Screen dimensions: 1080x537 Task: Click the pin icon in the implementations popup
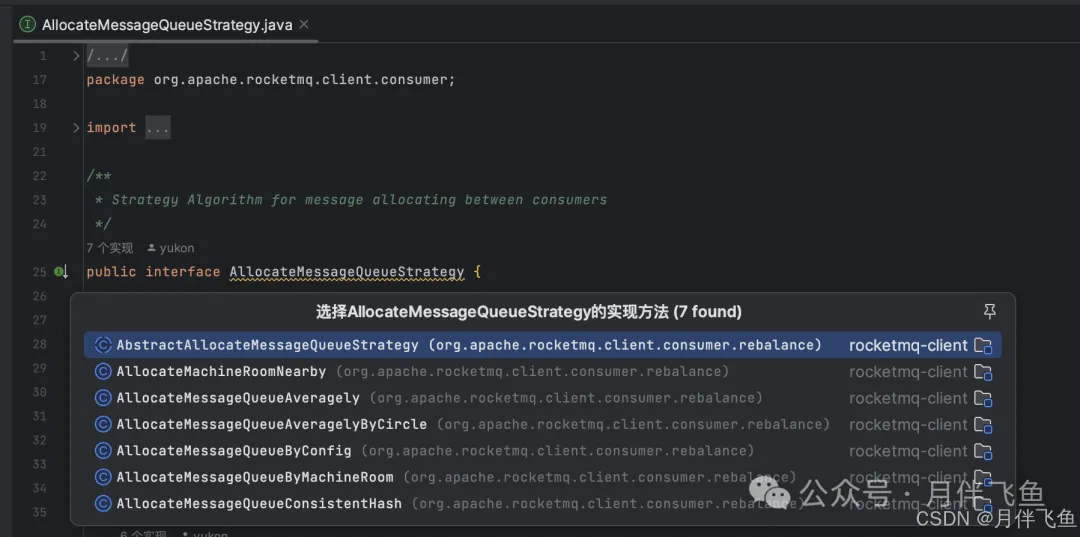(x=990, y=312)
